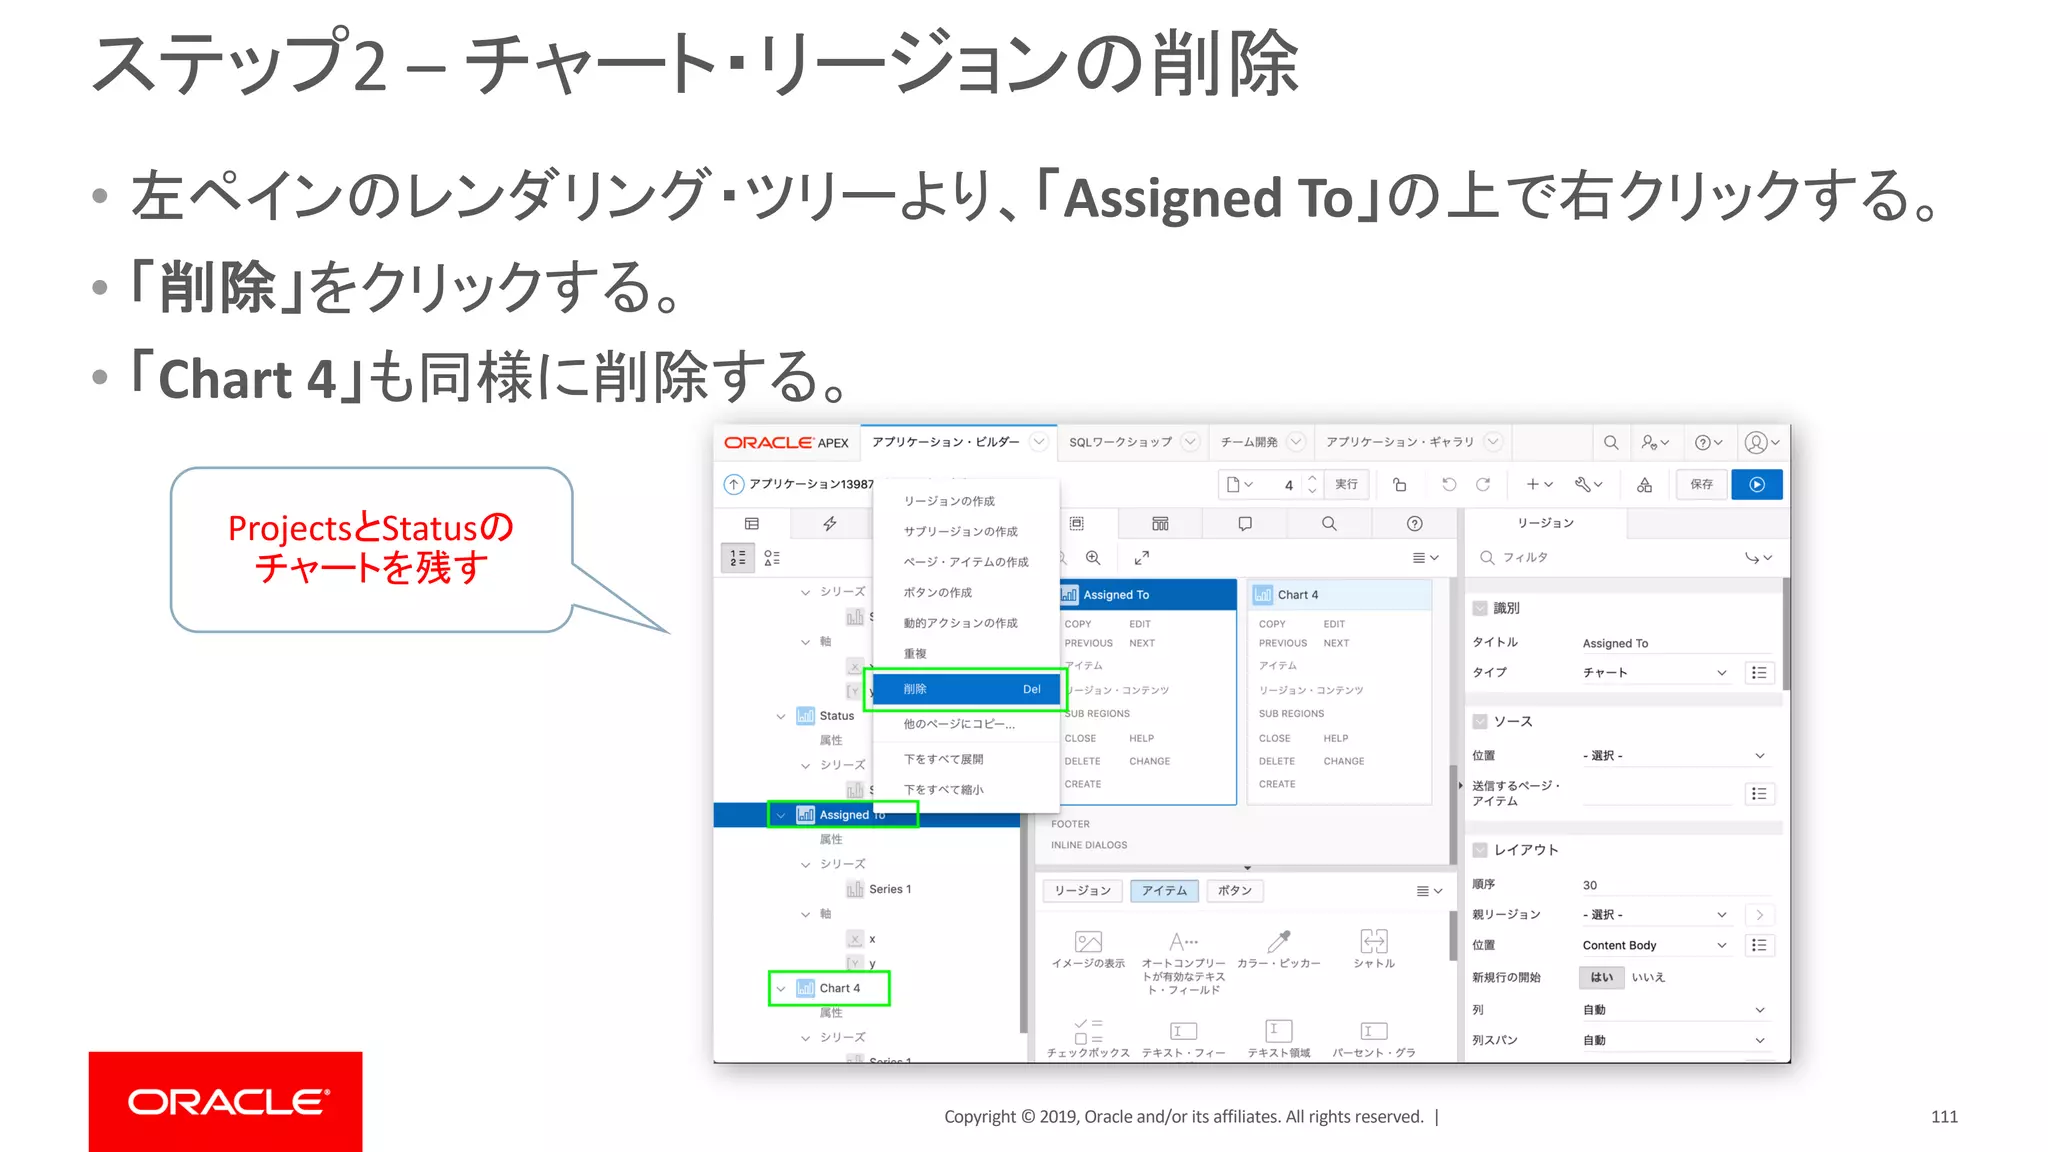Open the search magnifier in top bar
The width and height of the screenshot is (2048, 1152).
coord(1611,442)
